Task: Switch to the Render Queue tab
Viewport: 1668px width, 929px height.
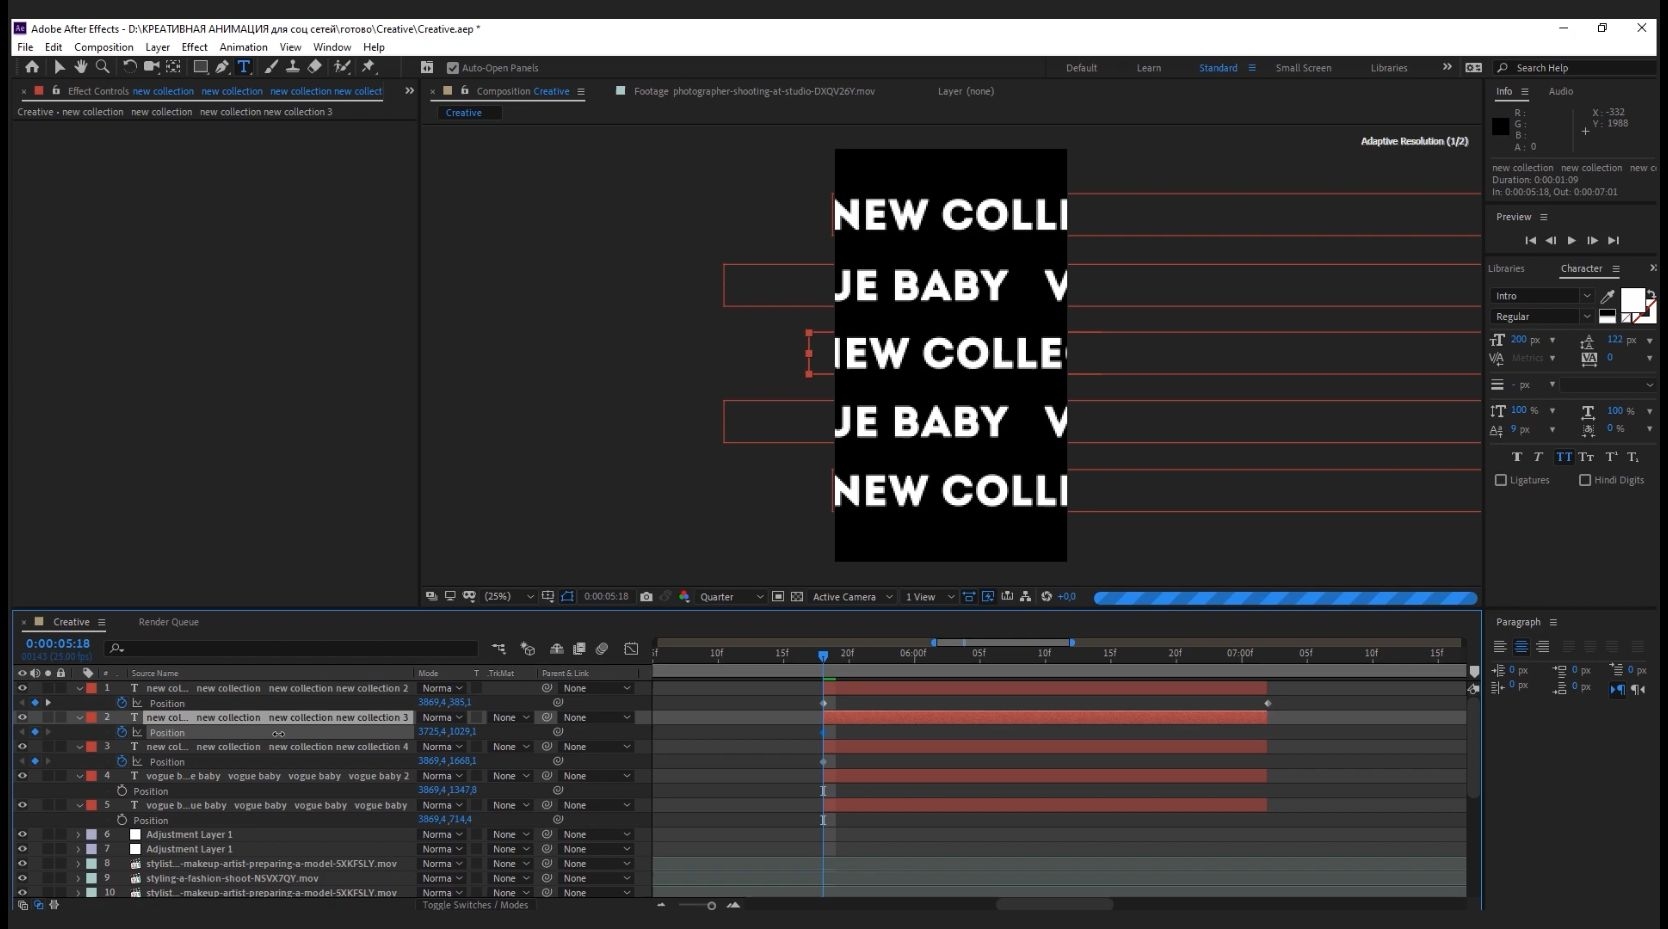Action: coord(168,622)
